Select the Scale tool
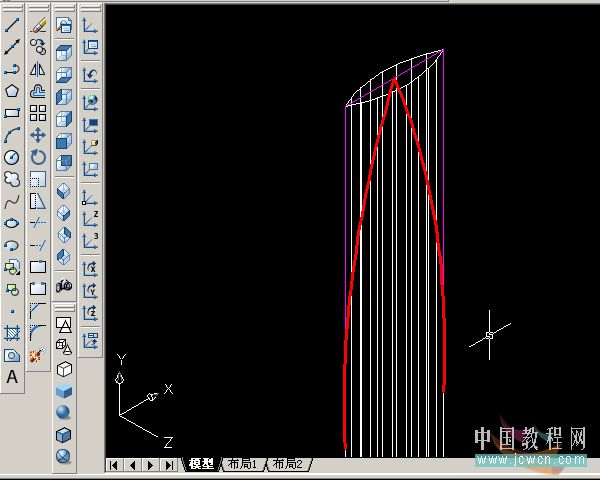 pos(38,179)
